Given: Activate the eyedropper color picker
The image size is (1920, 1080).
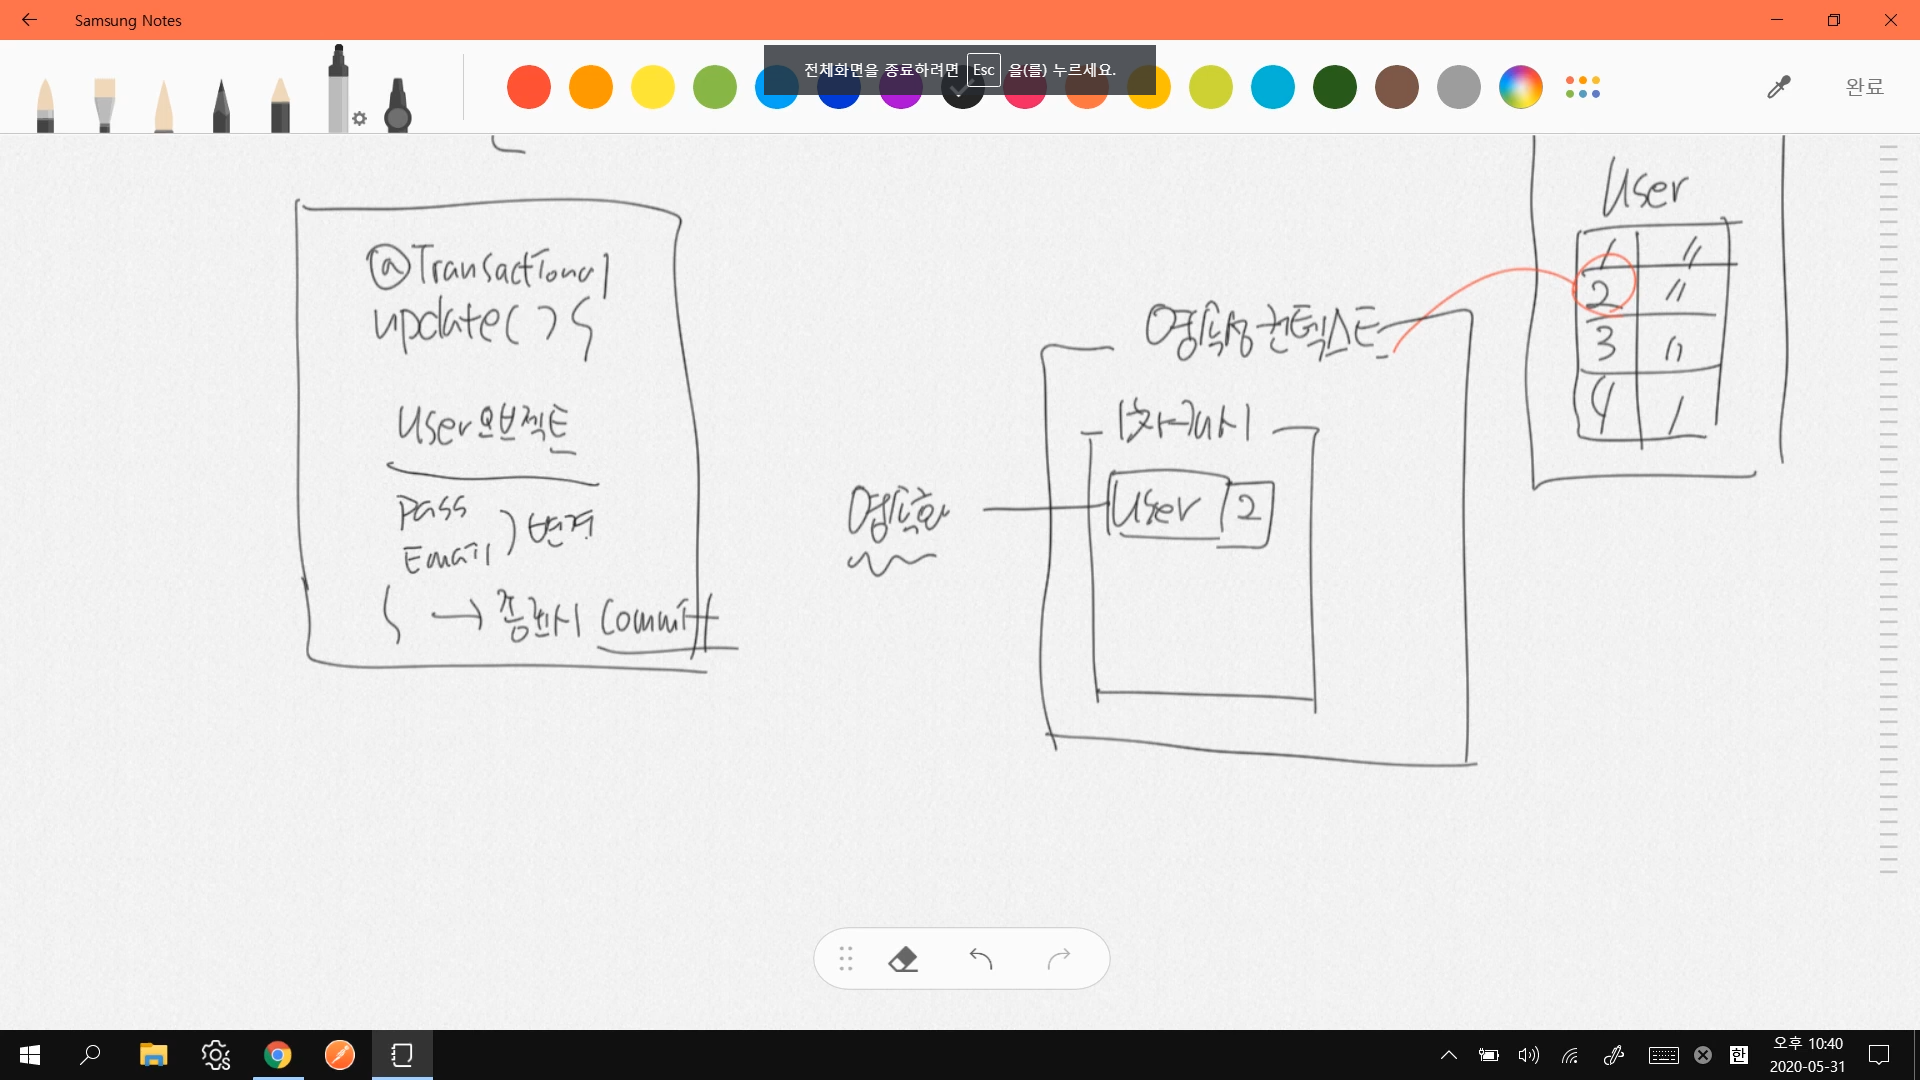Looking at the screenshot, I should pos(1778,88).
